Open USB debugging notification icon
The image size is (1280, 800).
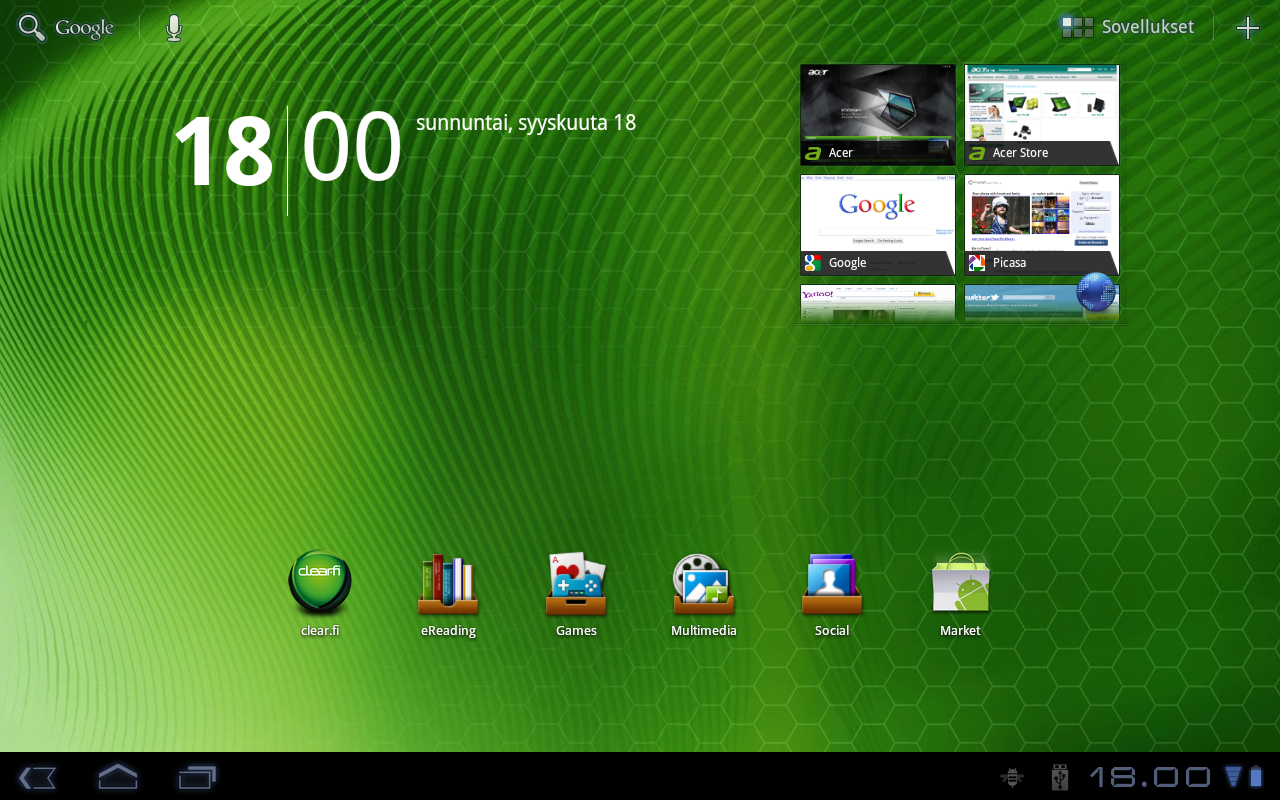click(1012, 776)
